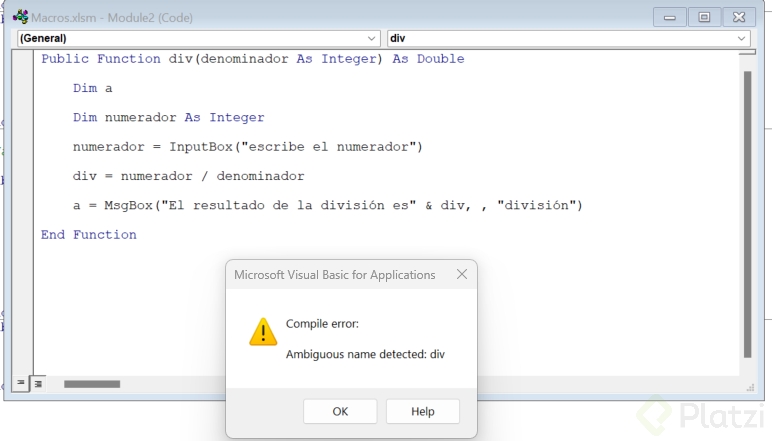Maximize the Module2 code window

pos(704,17)
